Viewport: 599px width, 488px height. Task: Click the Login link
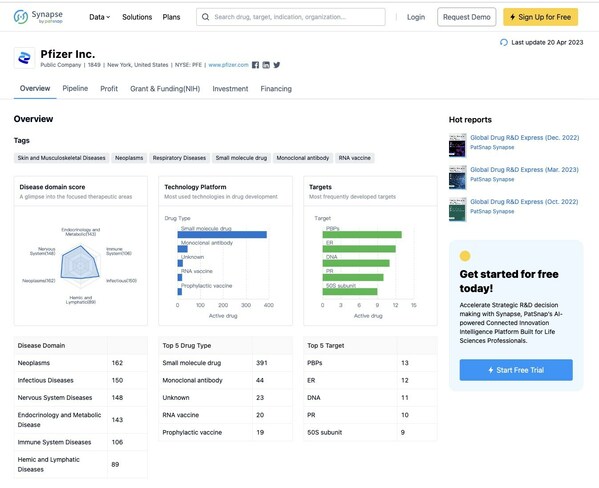416,17
